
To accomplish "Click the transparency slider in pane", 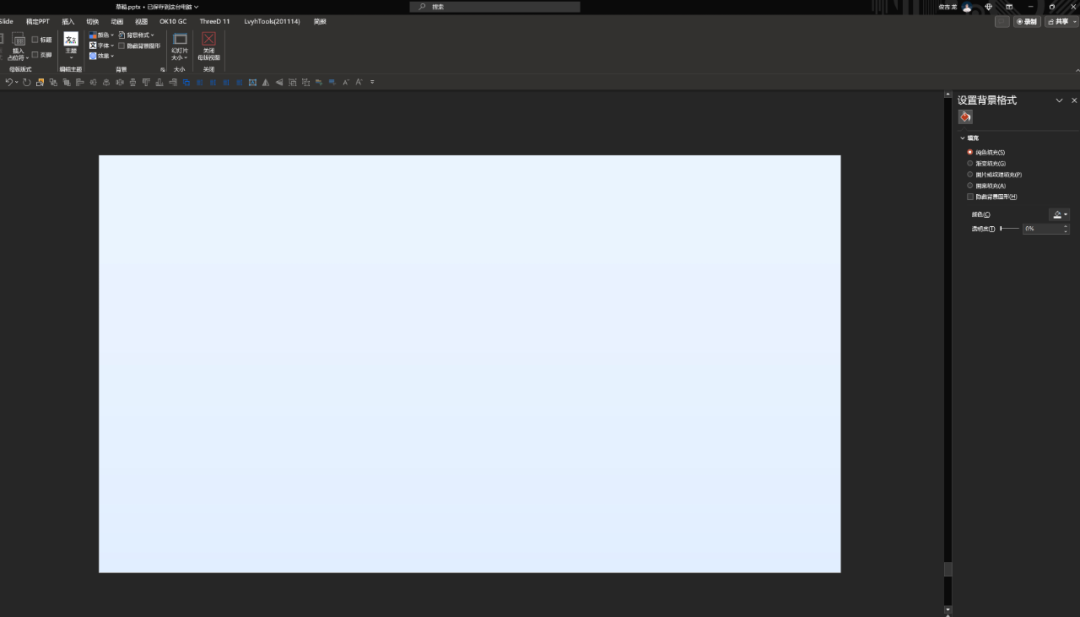I will pyautogui.click(x=1009, y=229).
